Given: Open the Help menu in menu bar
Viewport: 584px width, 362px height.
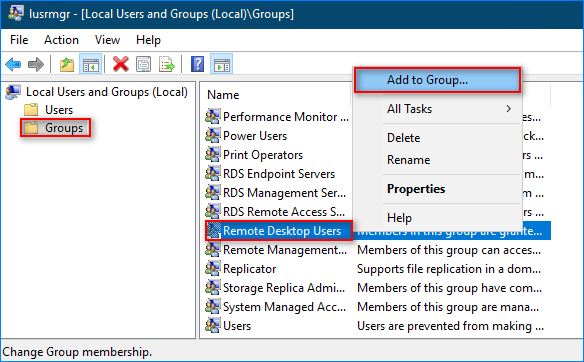Looking at the screenshot, I should click(148, 40).
